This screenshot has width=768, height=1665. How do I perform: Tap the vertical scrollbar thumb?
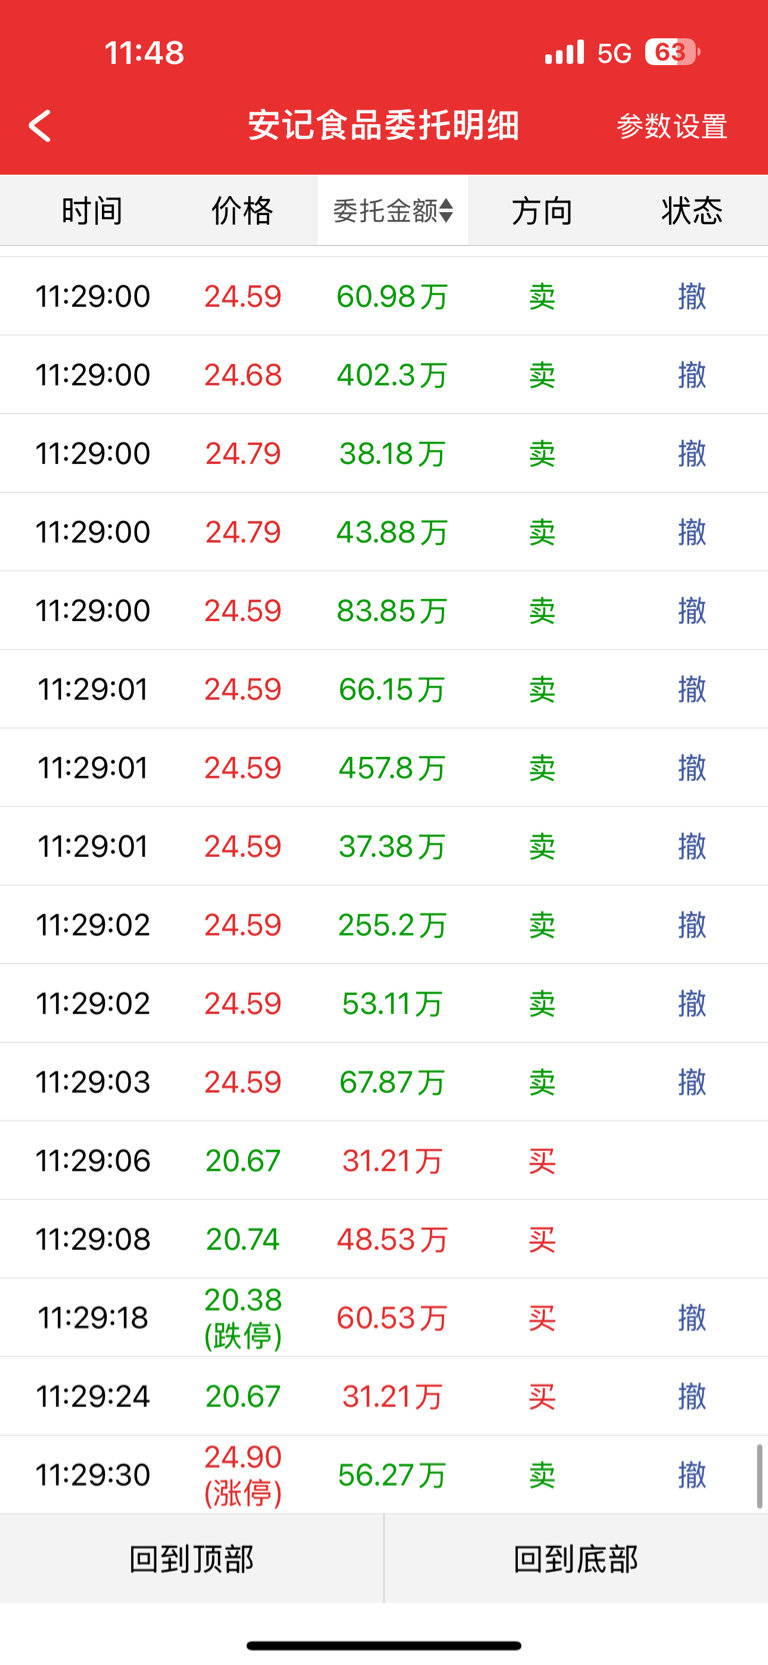[759, 1475]
